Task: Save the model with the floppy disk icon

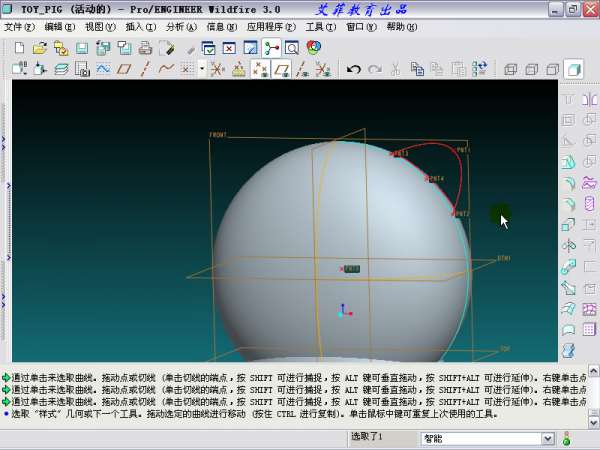Action: (x=82, y=47)
